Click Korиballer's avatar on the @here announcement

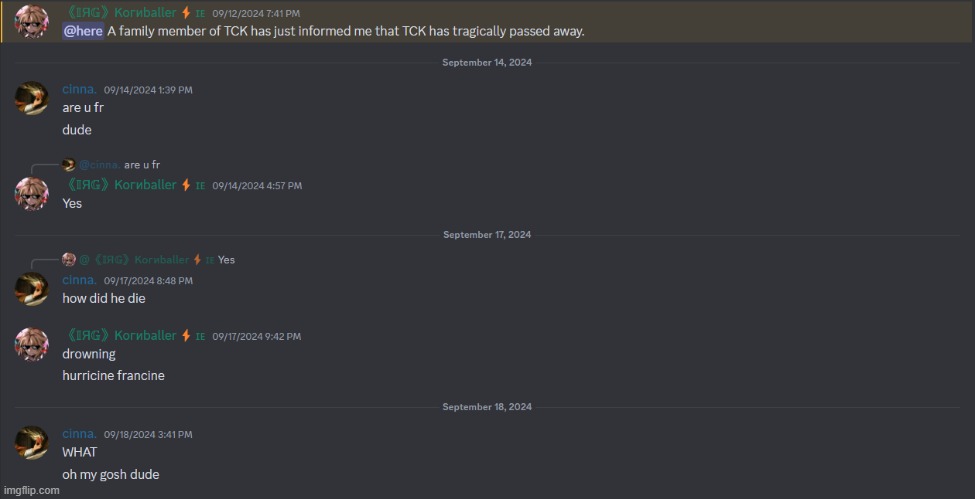pyautogui.click(x=31, y=21)
